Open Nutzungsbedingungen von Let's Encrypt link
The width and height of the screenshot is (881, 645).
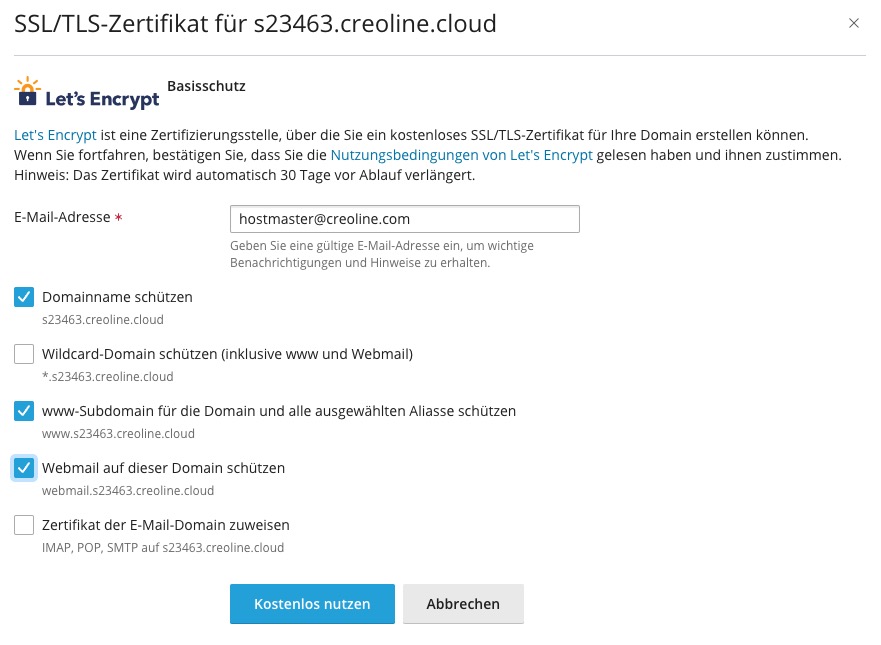[461, 155]
